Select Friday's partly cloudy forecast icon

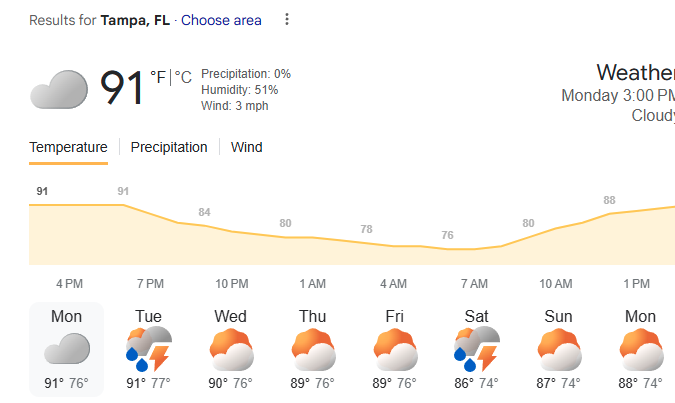coord(394,349)
